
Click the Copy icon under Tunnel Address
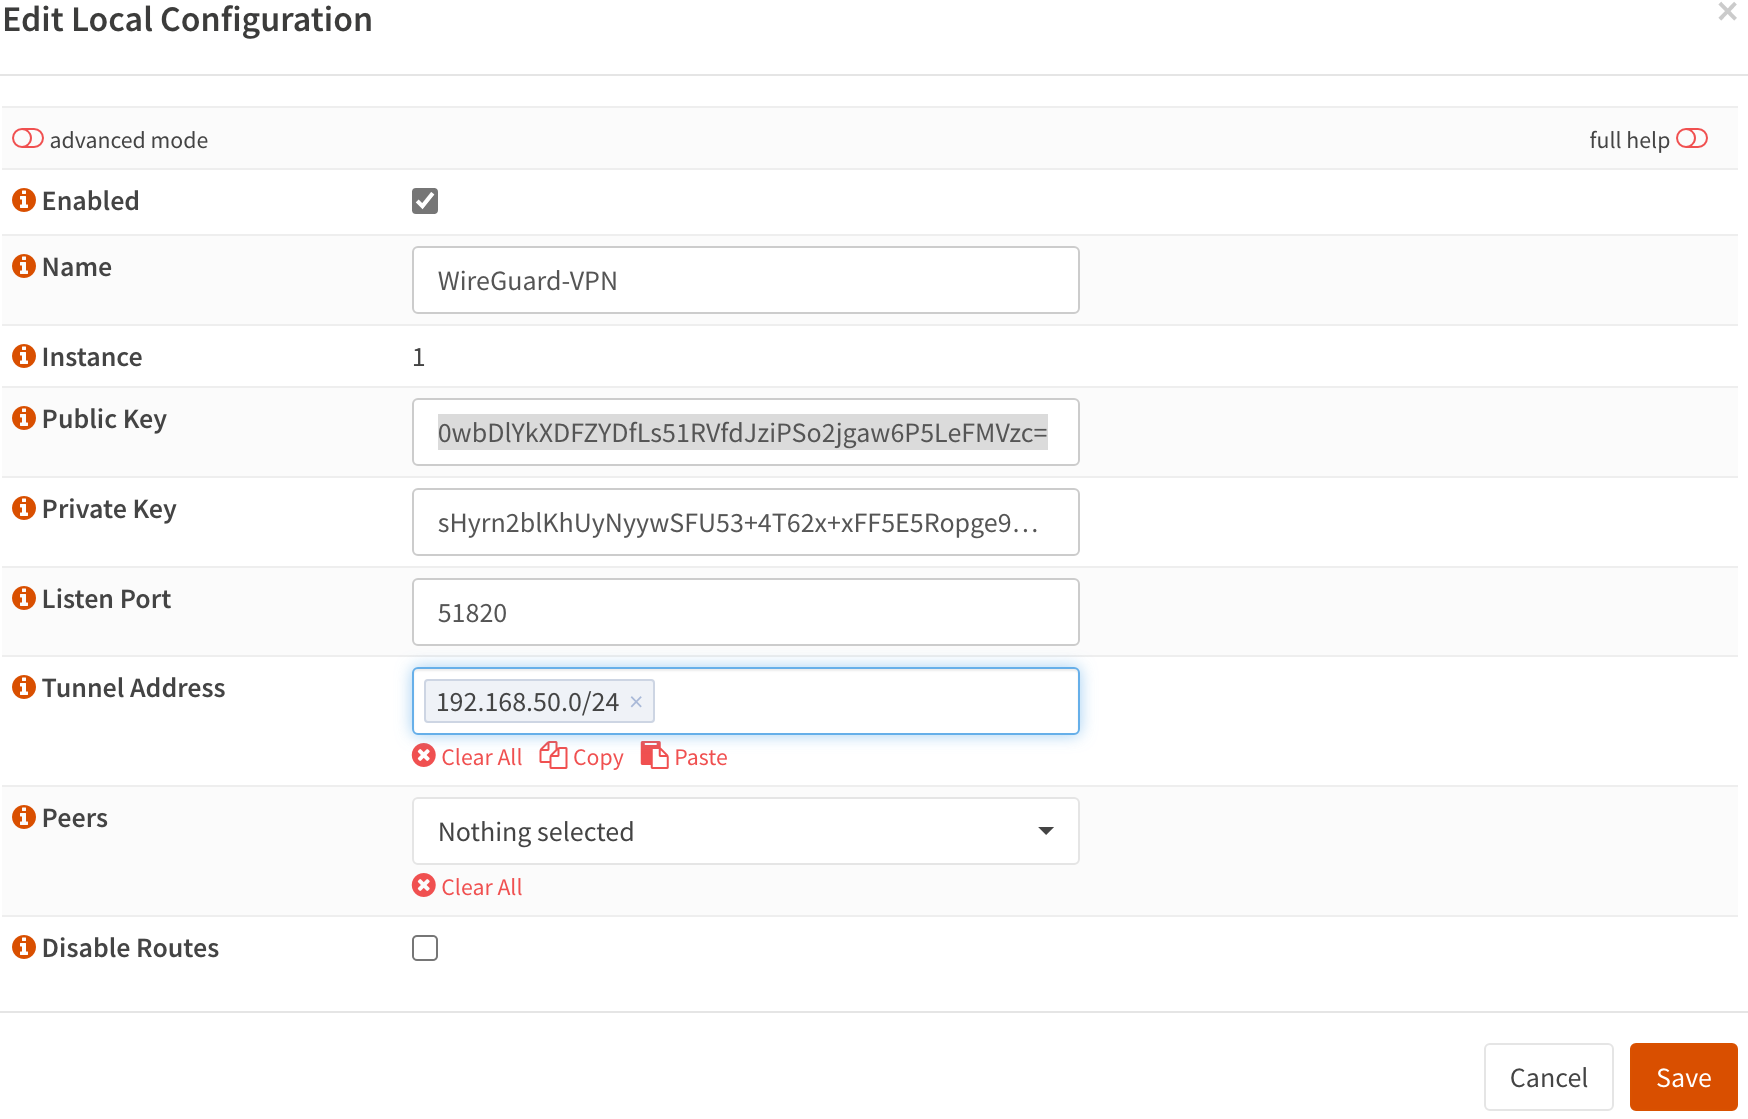click(553, 755)
